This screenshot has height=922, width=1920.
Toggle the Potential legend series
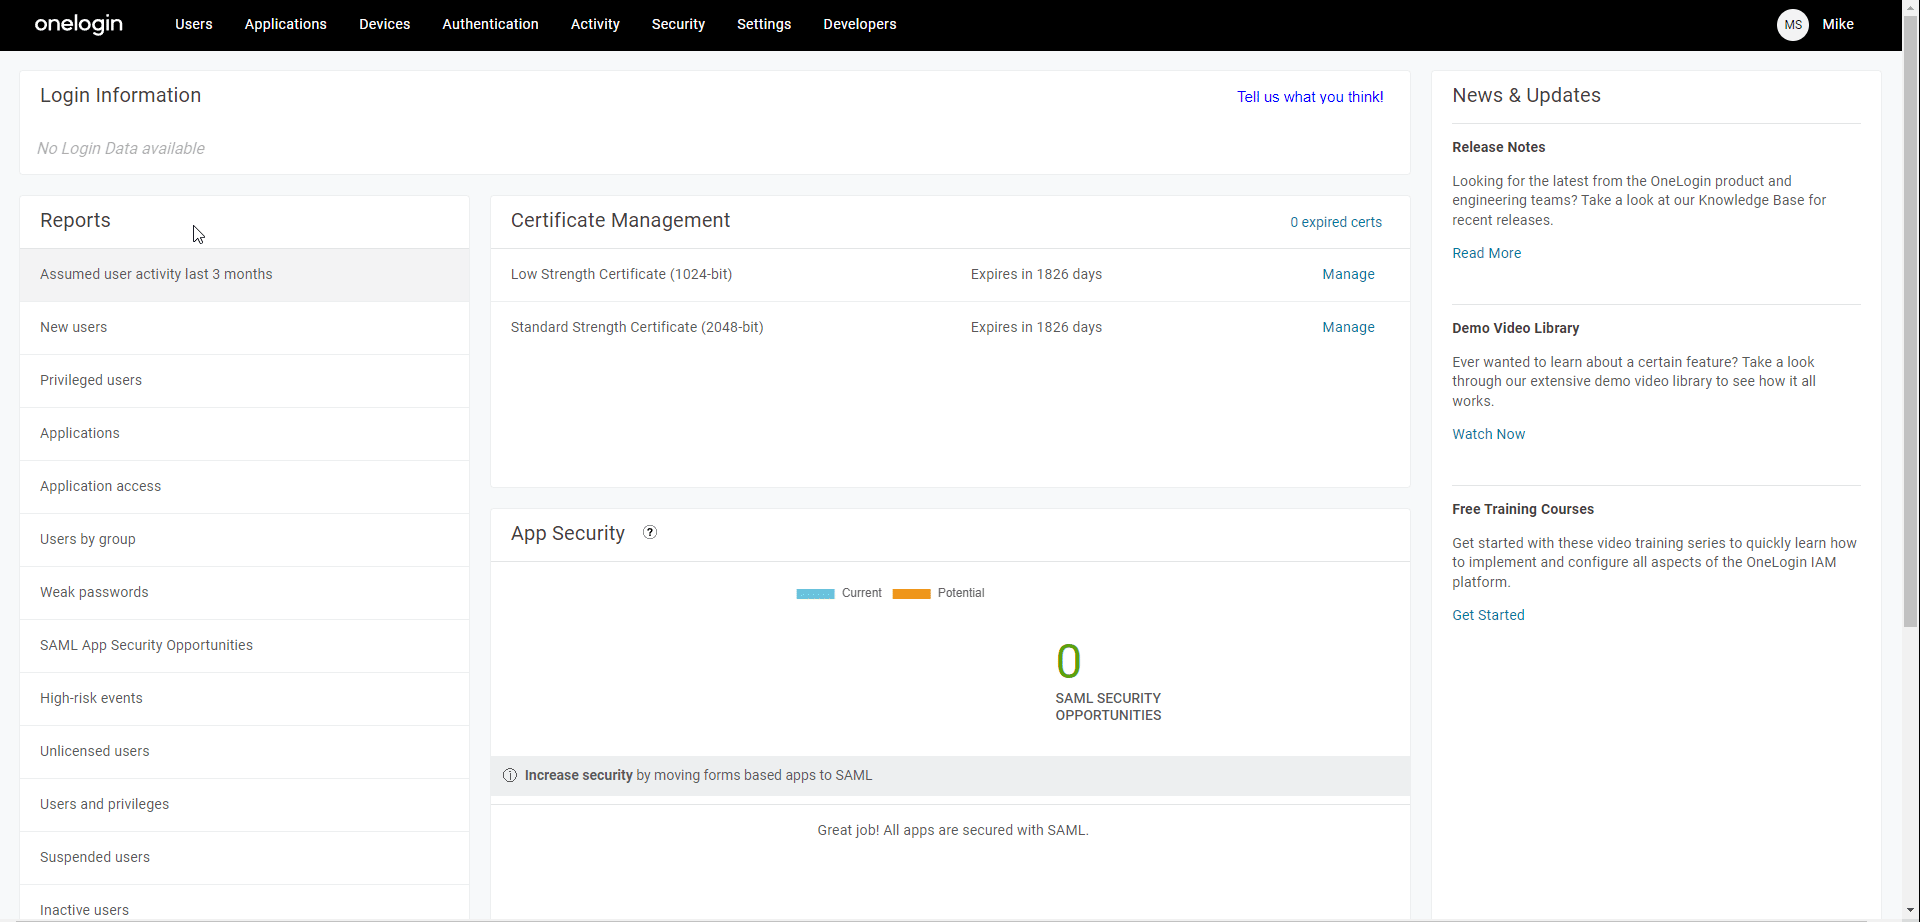(x=938, y=594)
